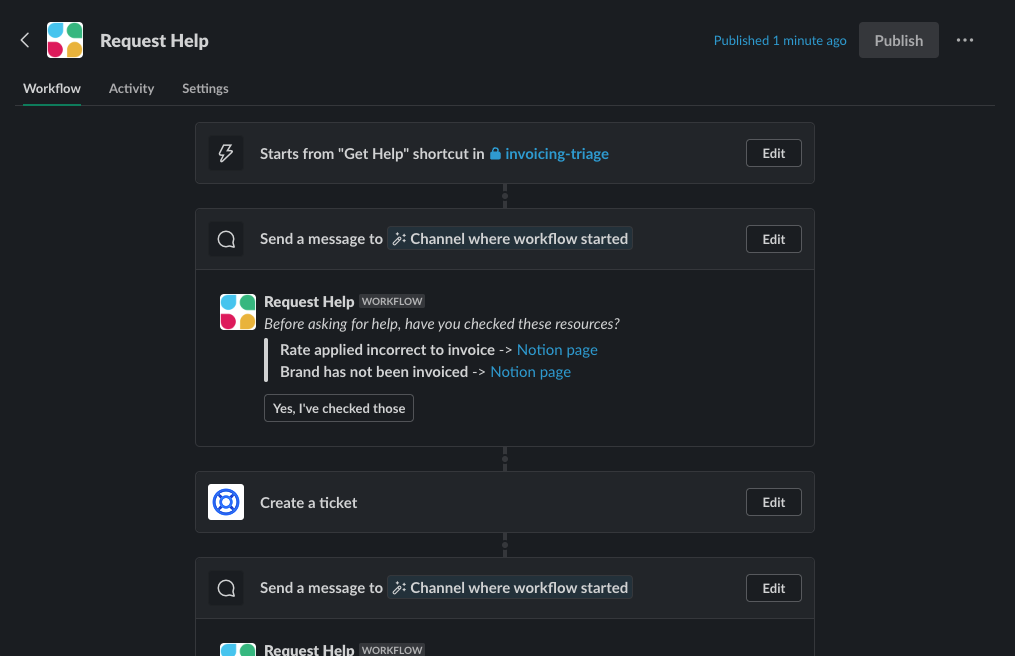
Task: Click the lightning bolt trigger icon
Action: 226,153
